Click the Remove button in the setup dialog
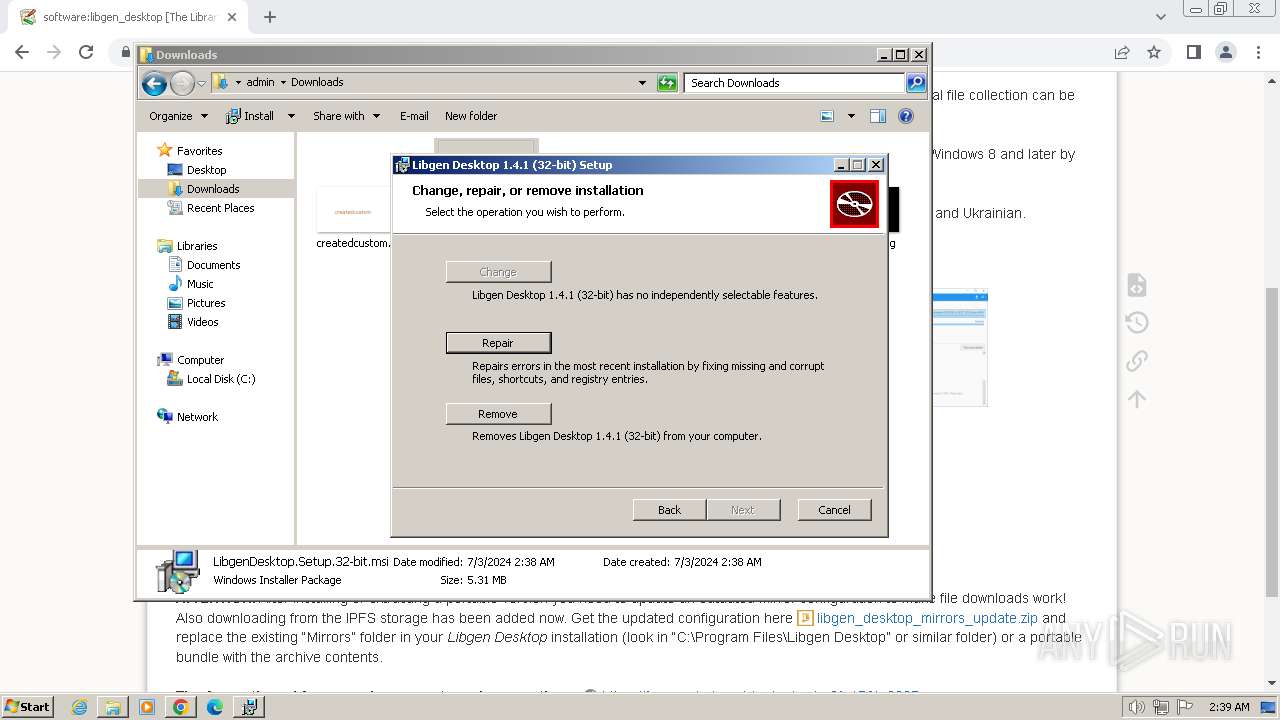The height and width of the screenshot is (720, 1280). (498, 414)
